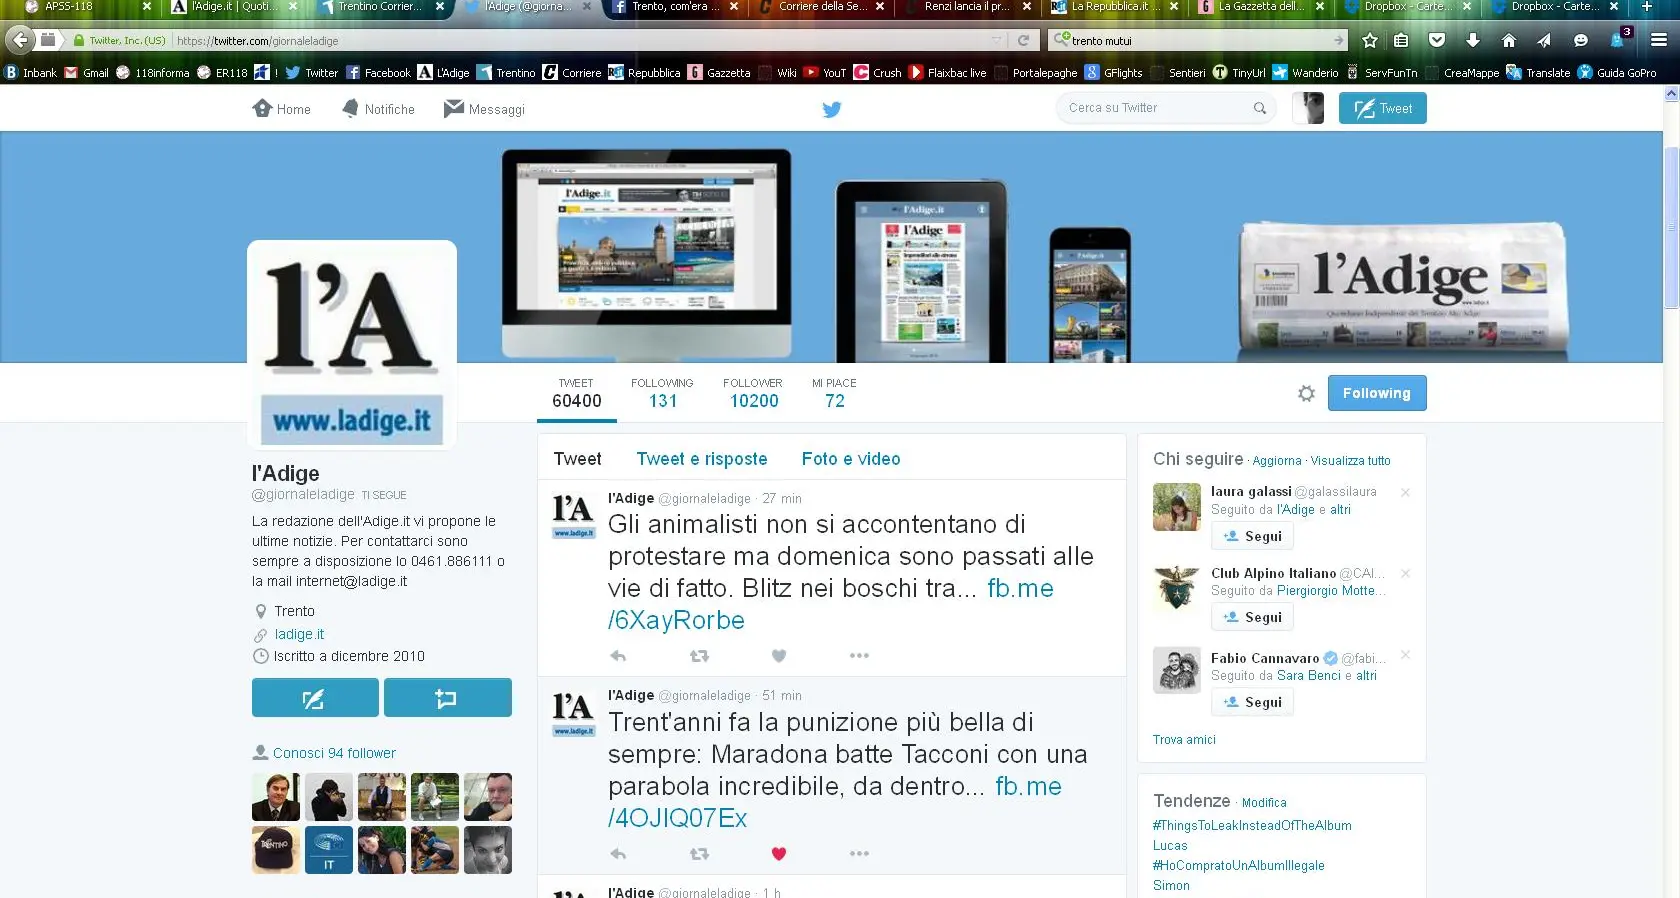
Task: Click the add-to-list button under profile
Action: (447, 698)
